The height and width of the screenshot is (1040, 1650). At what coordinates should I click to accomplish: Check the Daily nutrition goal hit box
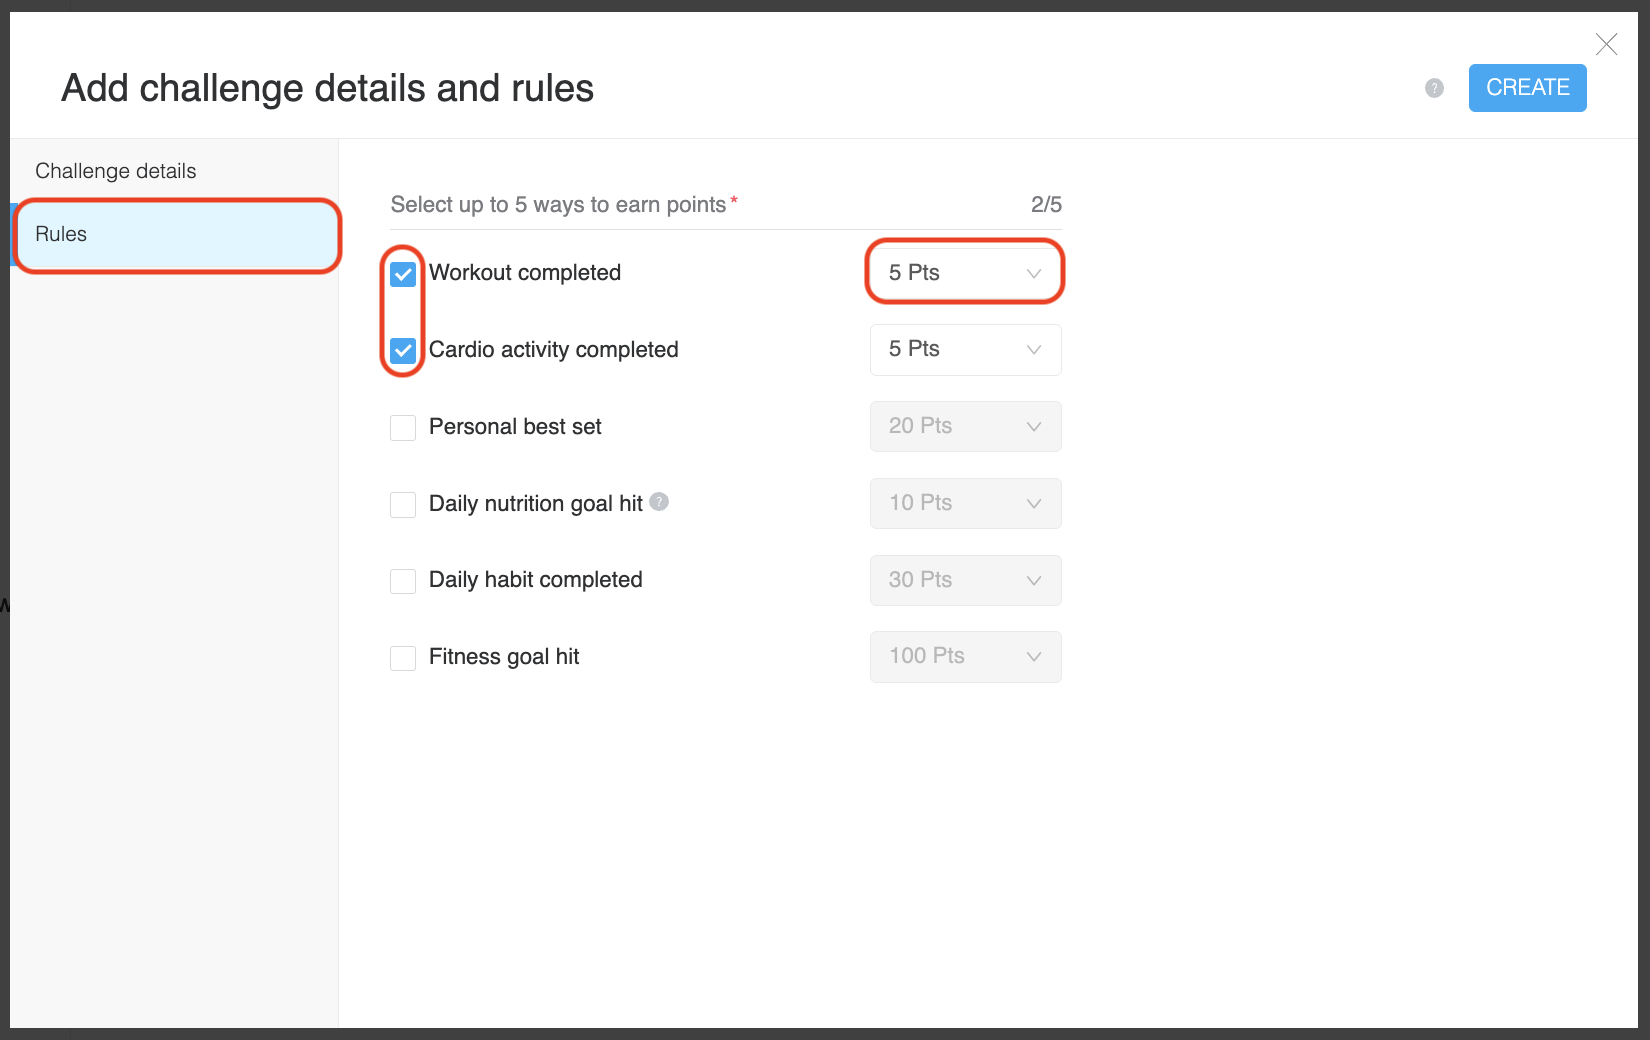click(x=403, y=504)
